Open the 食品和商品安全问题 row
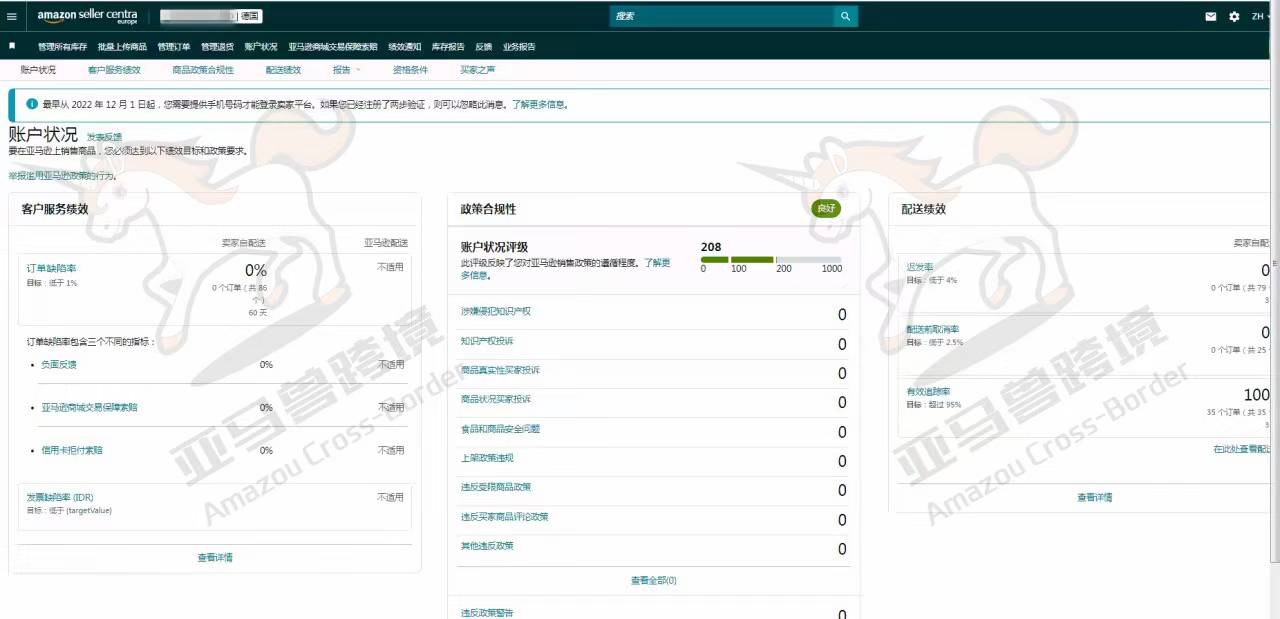The height and width of the screenshot is (619, 1280). 654,431
